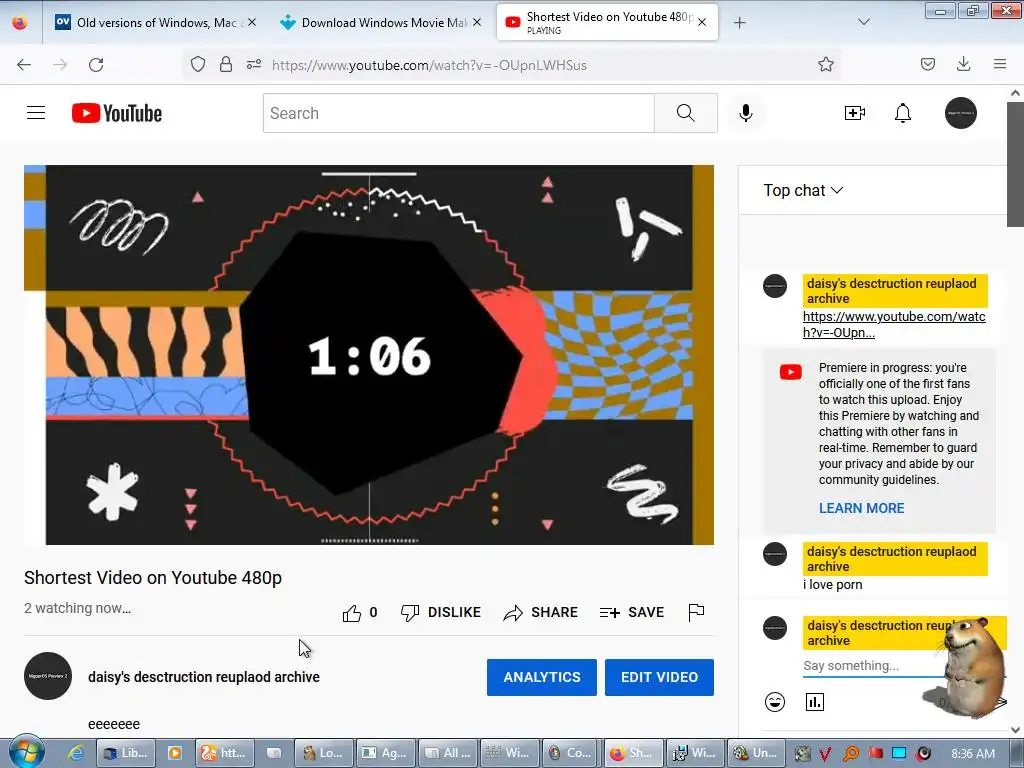Click the 8:36 AM taskbar clock
Viewport: 1024px width, 768px height.
[972, 754]
